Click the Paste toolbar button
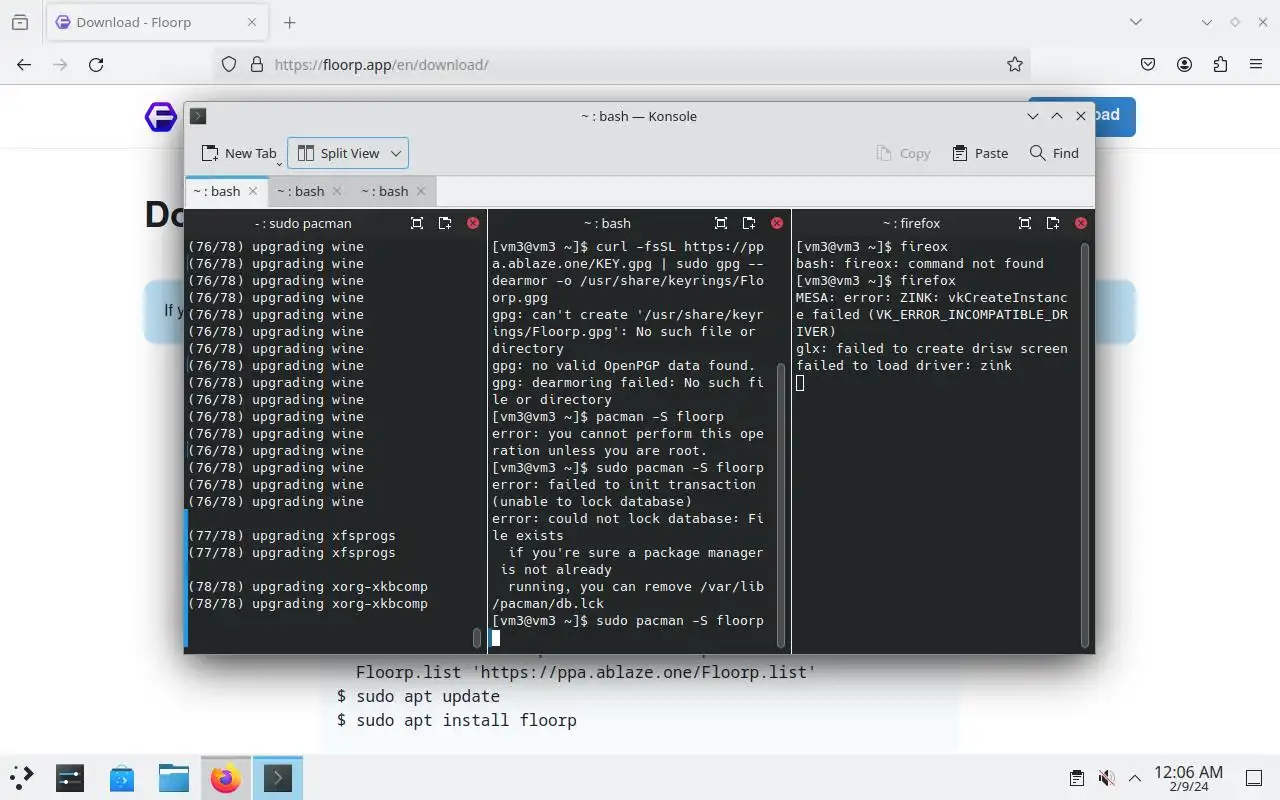1280x800 pixels. pyautogui.click(x=980, y=153)
